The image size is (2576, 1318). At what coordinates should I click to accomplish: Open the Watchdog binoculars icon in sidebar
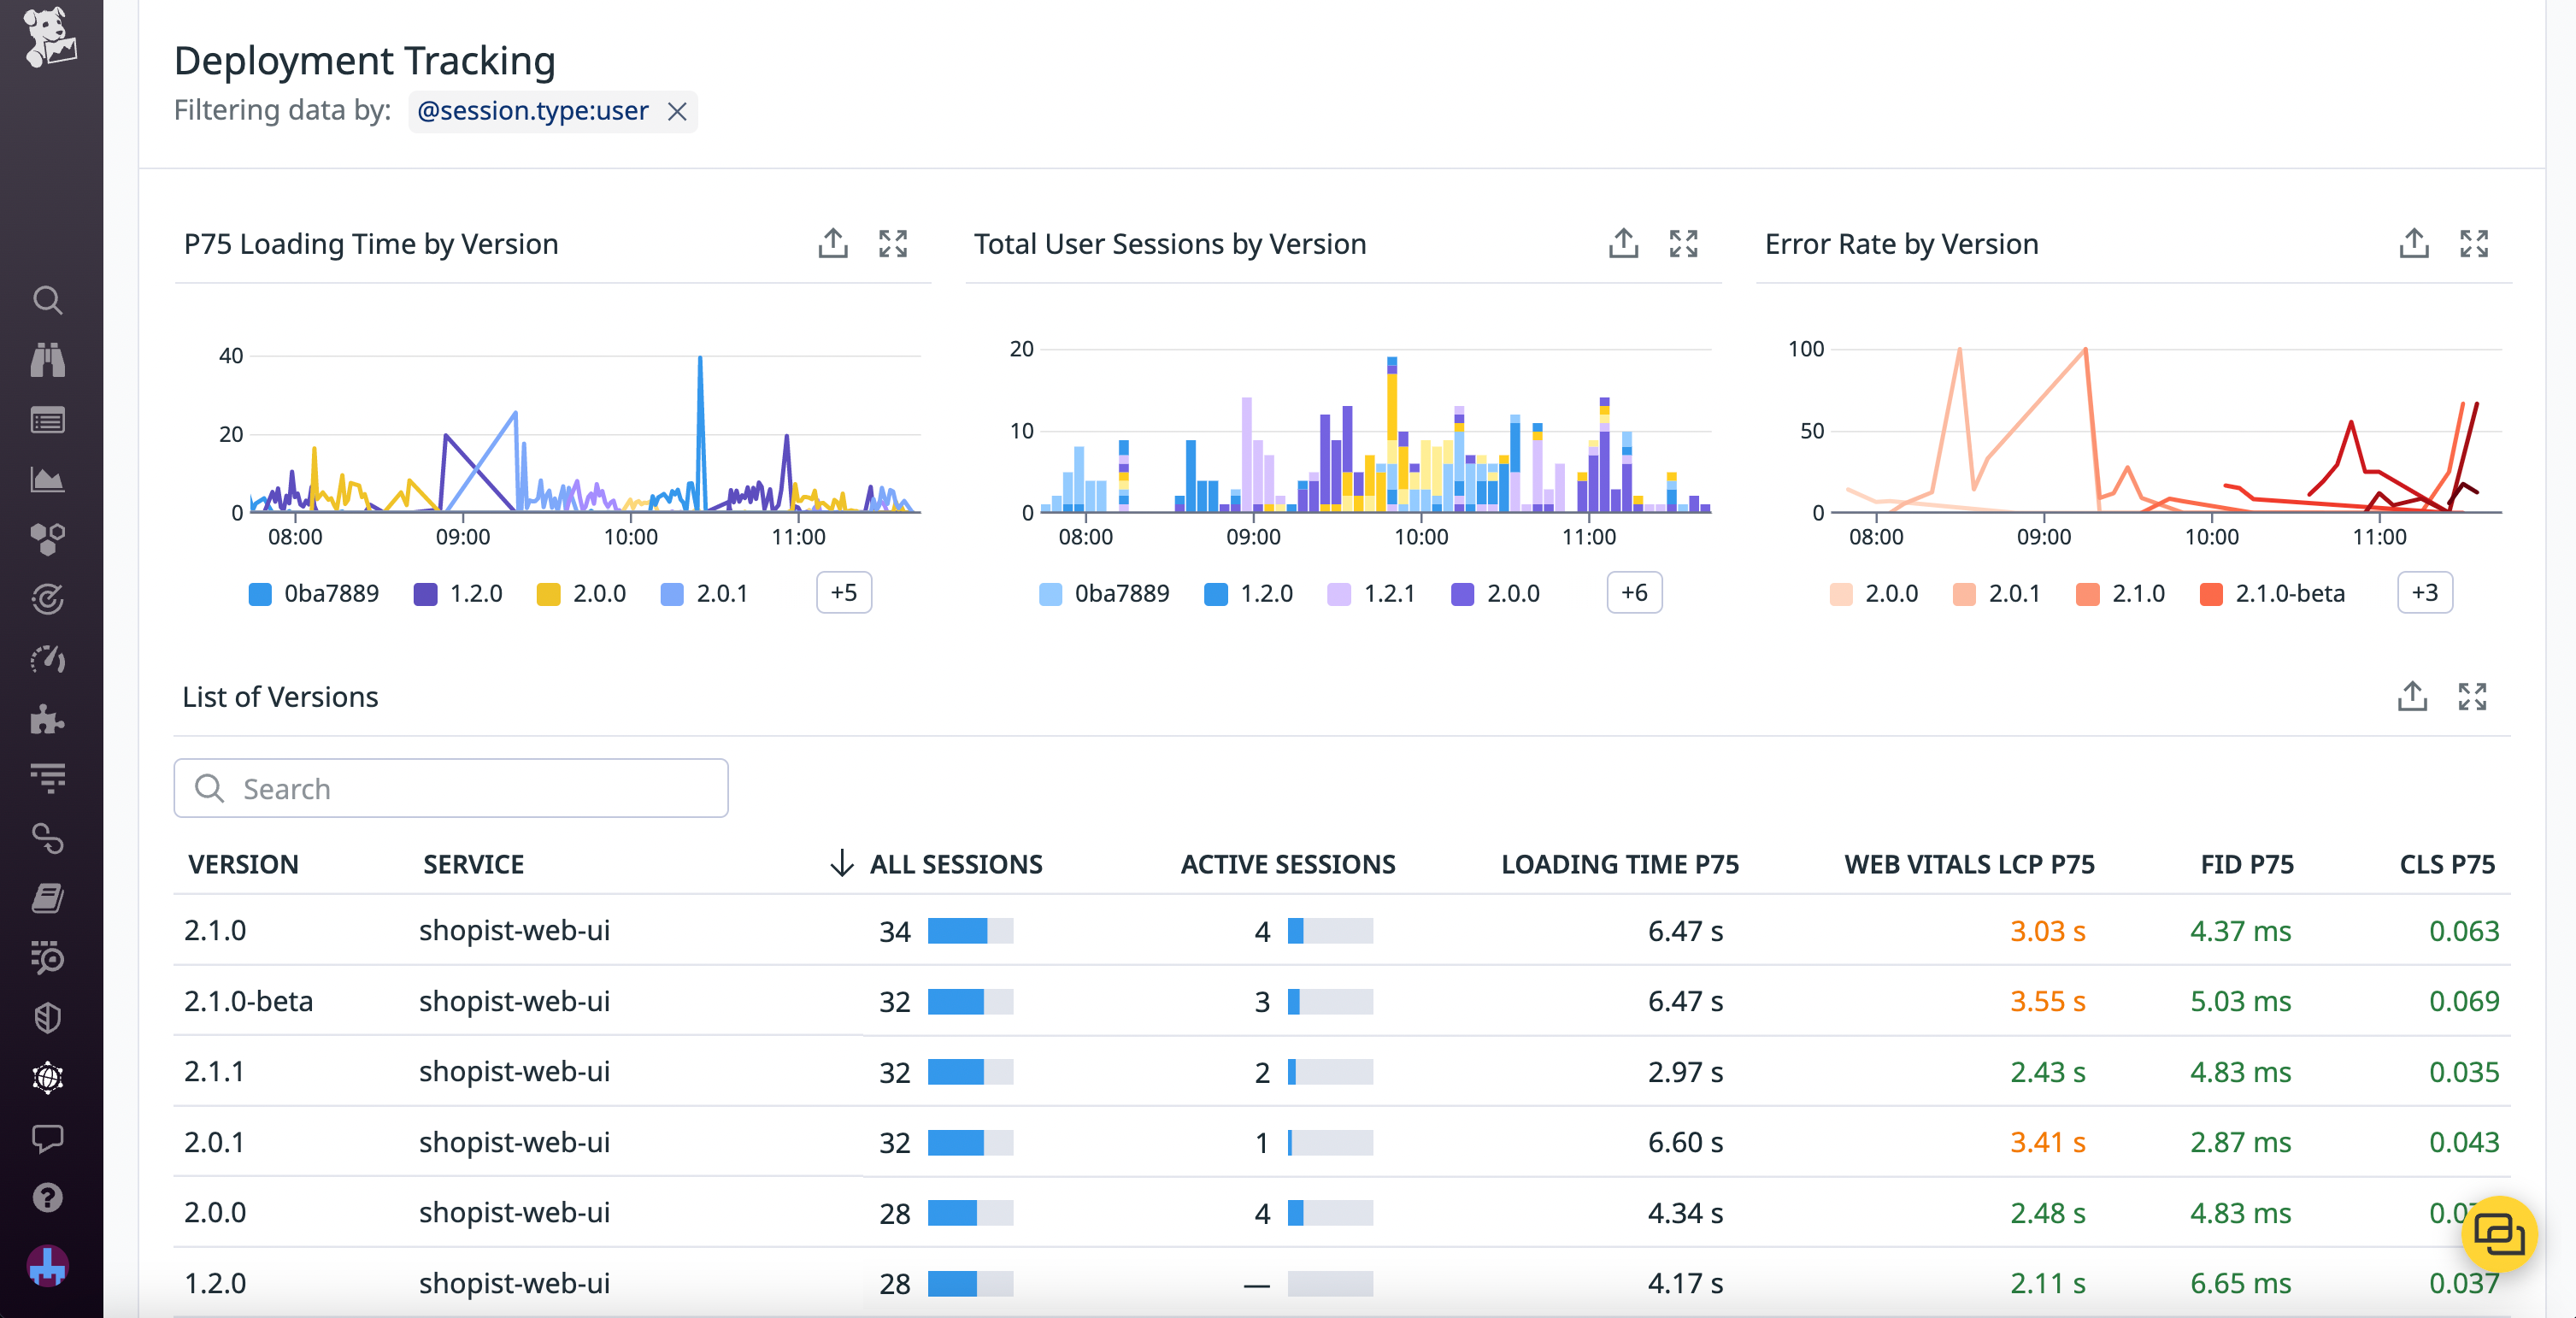(x=47, y=361)
